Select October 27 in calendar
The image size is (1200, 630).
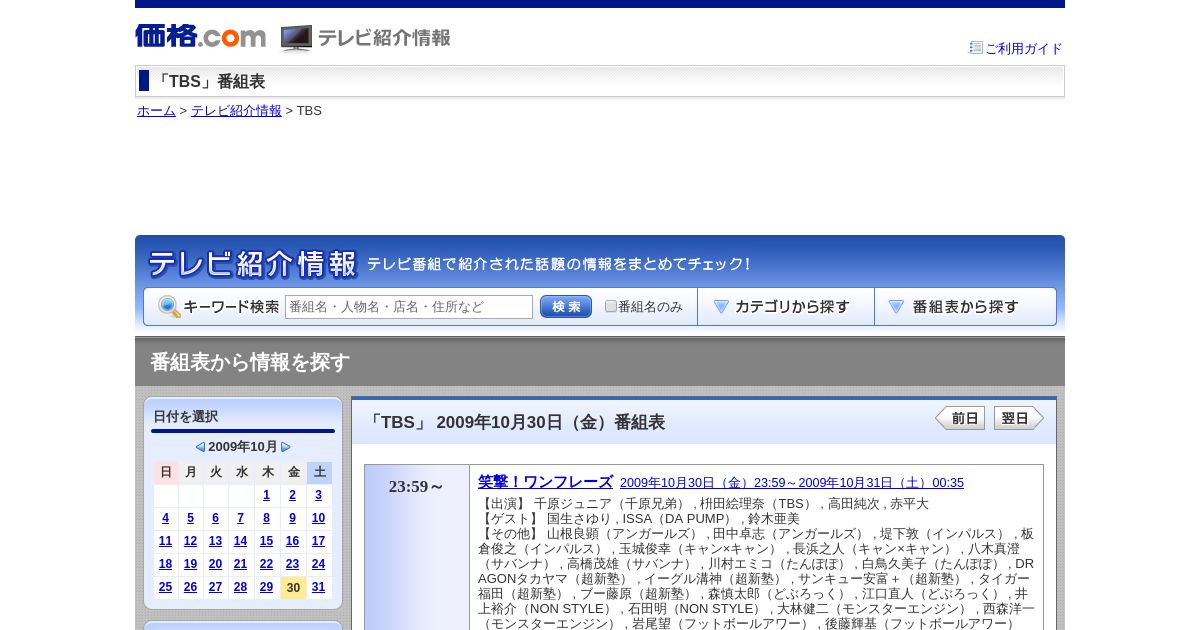tap(216, 587)
